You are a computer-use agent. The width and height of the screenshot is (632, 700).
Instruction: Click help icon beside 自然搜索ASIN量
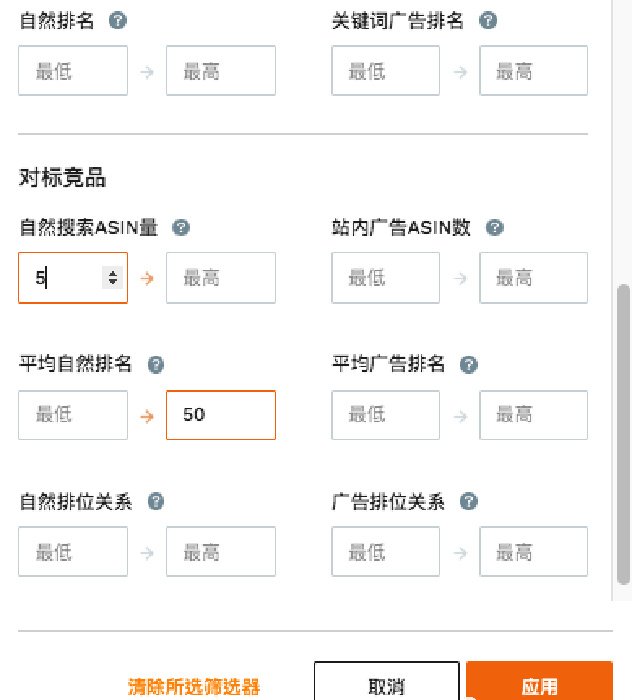tap(181, 228)
